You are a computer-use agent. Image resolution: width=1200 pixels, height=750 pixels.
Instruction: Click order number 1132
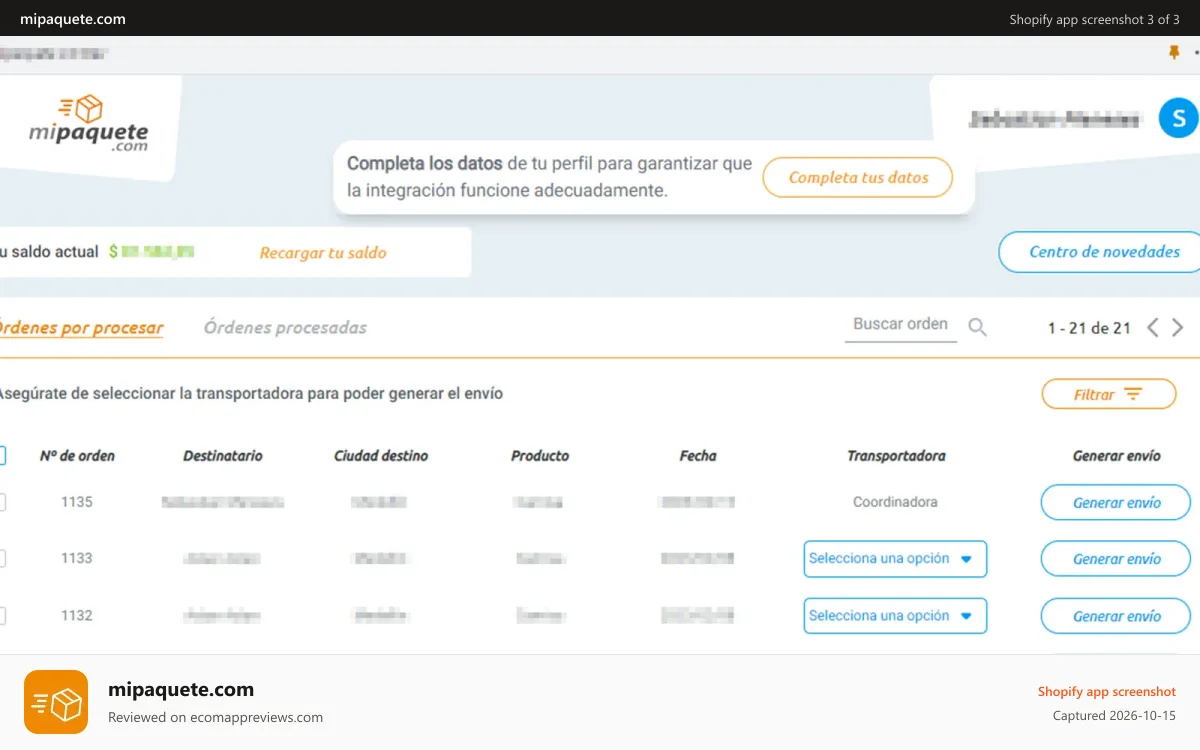point(77,615)
